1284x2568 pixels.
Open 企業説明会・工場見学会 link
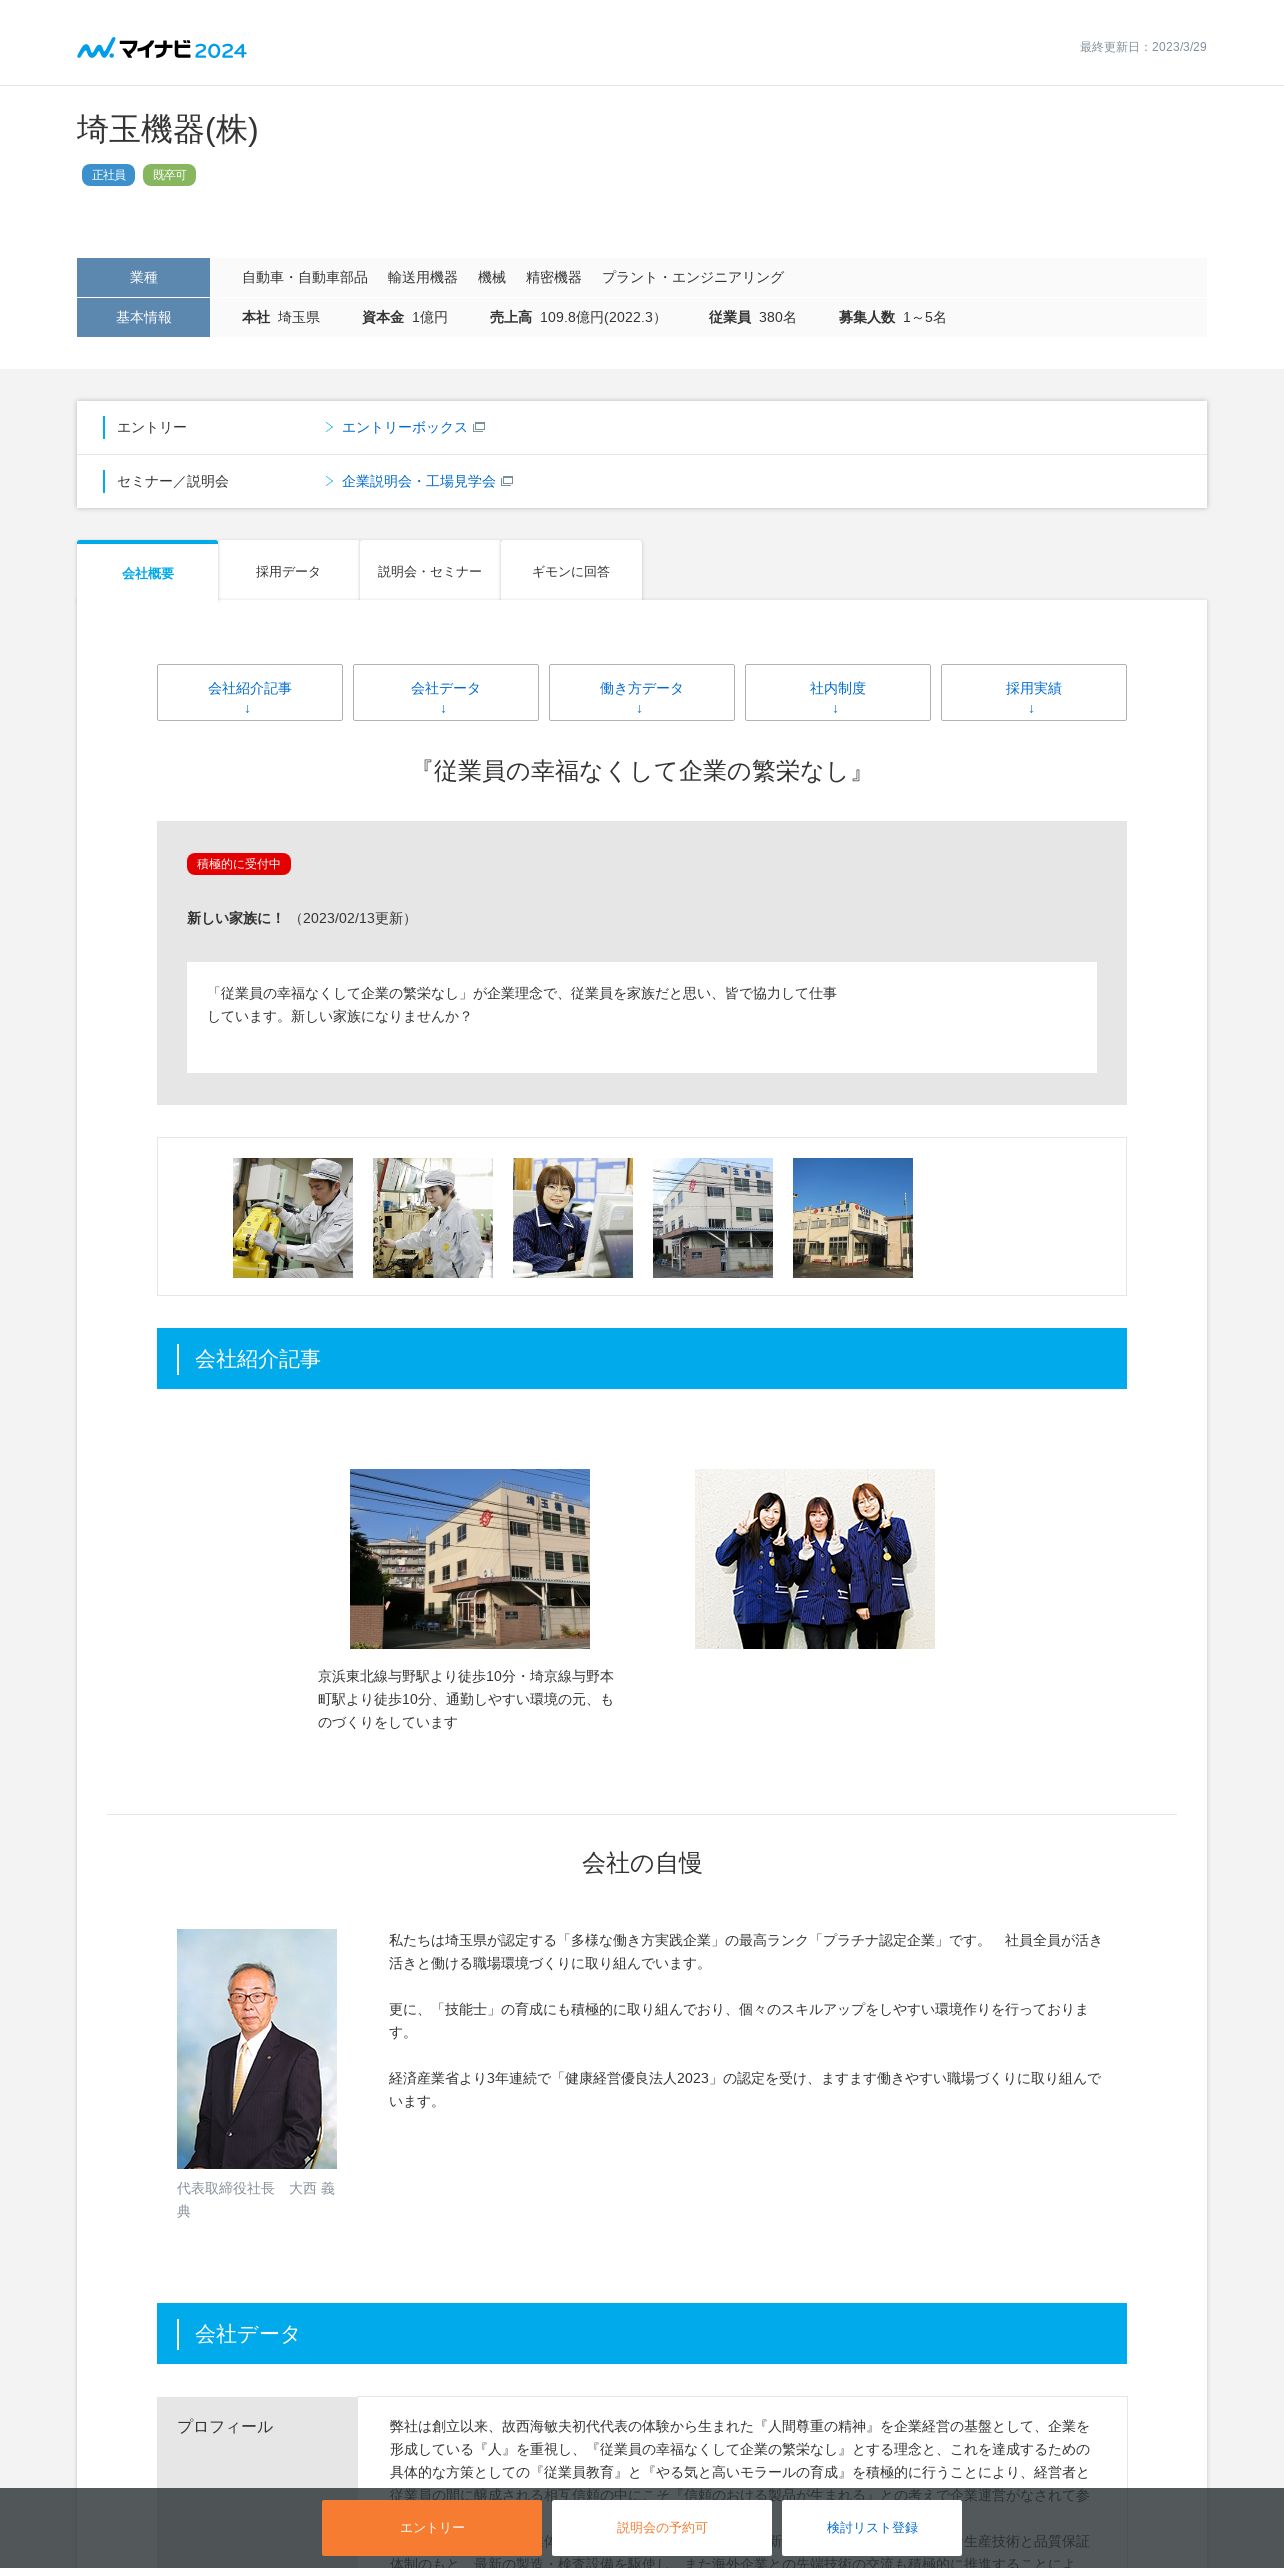point(419,481)
